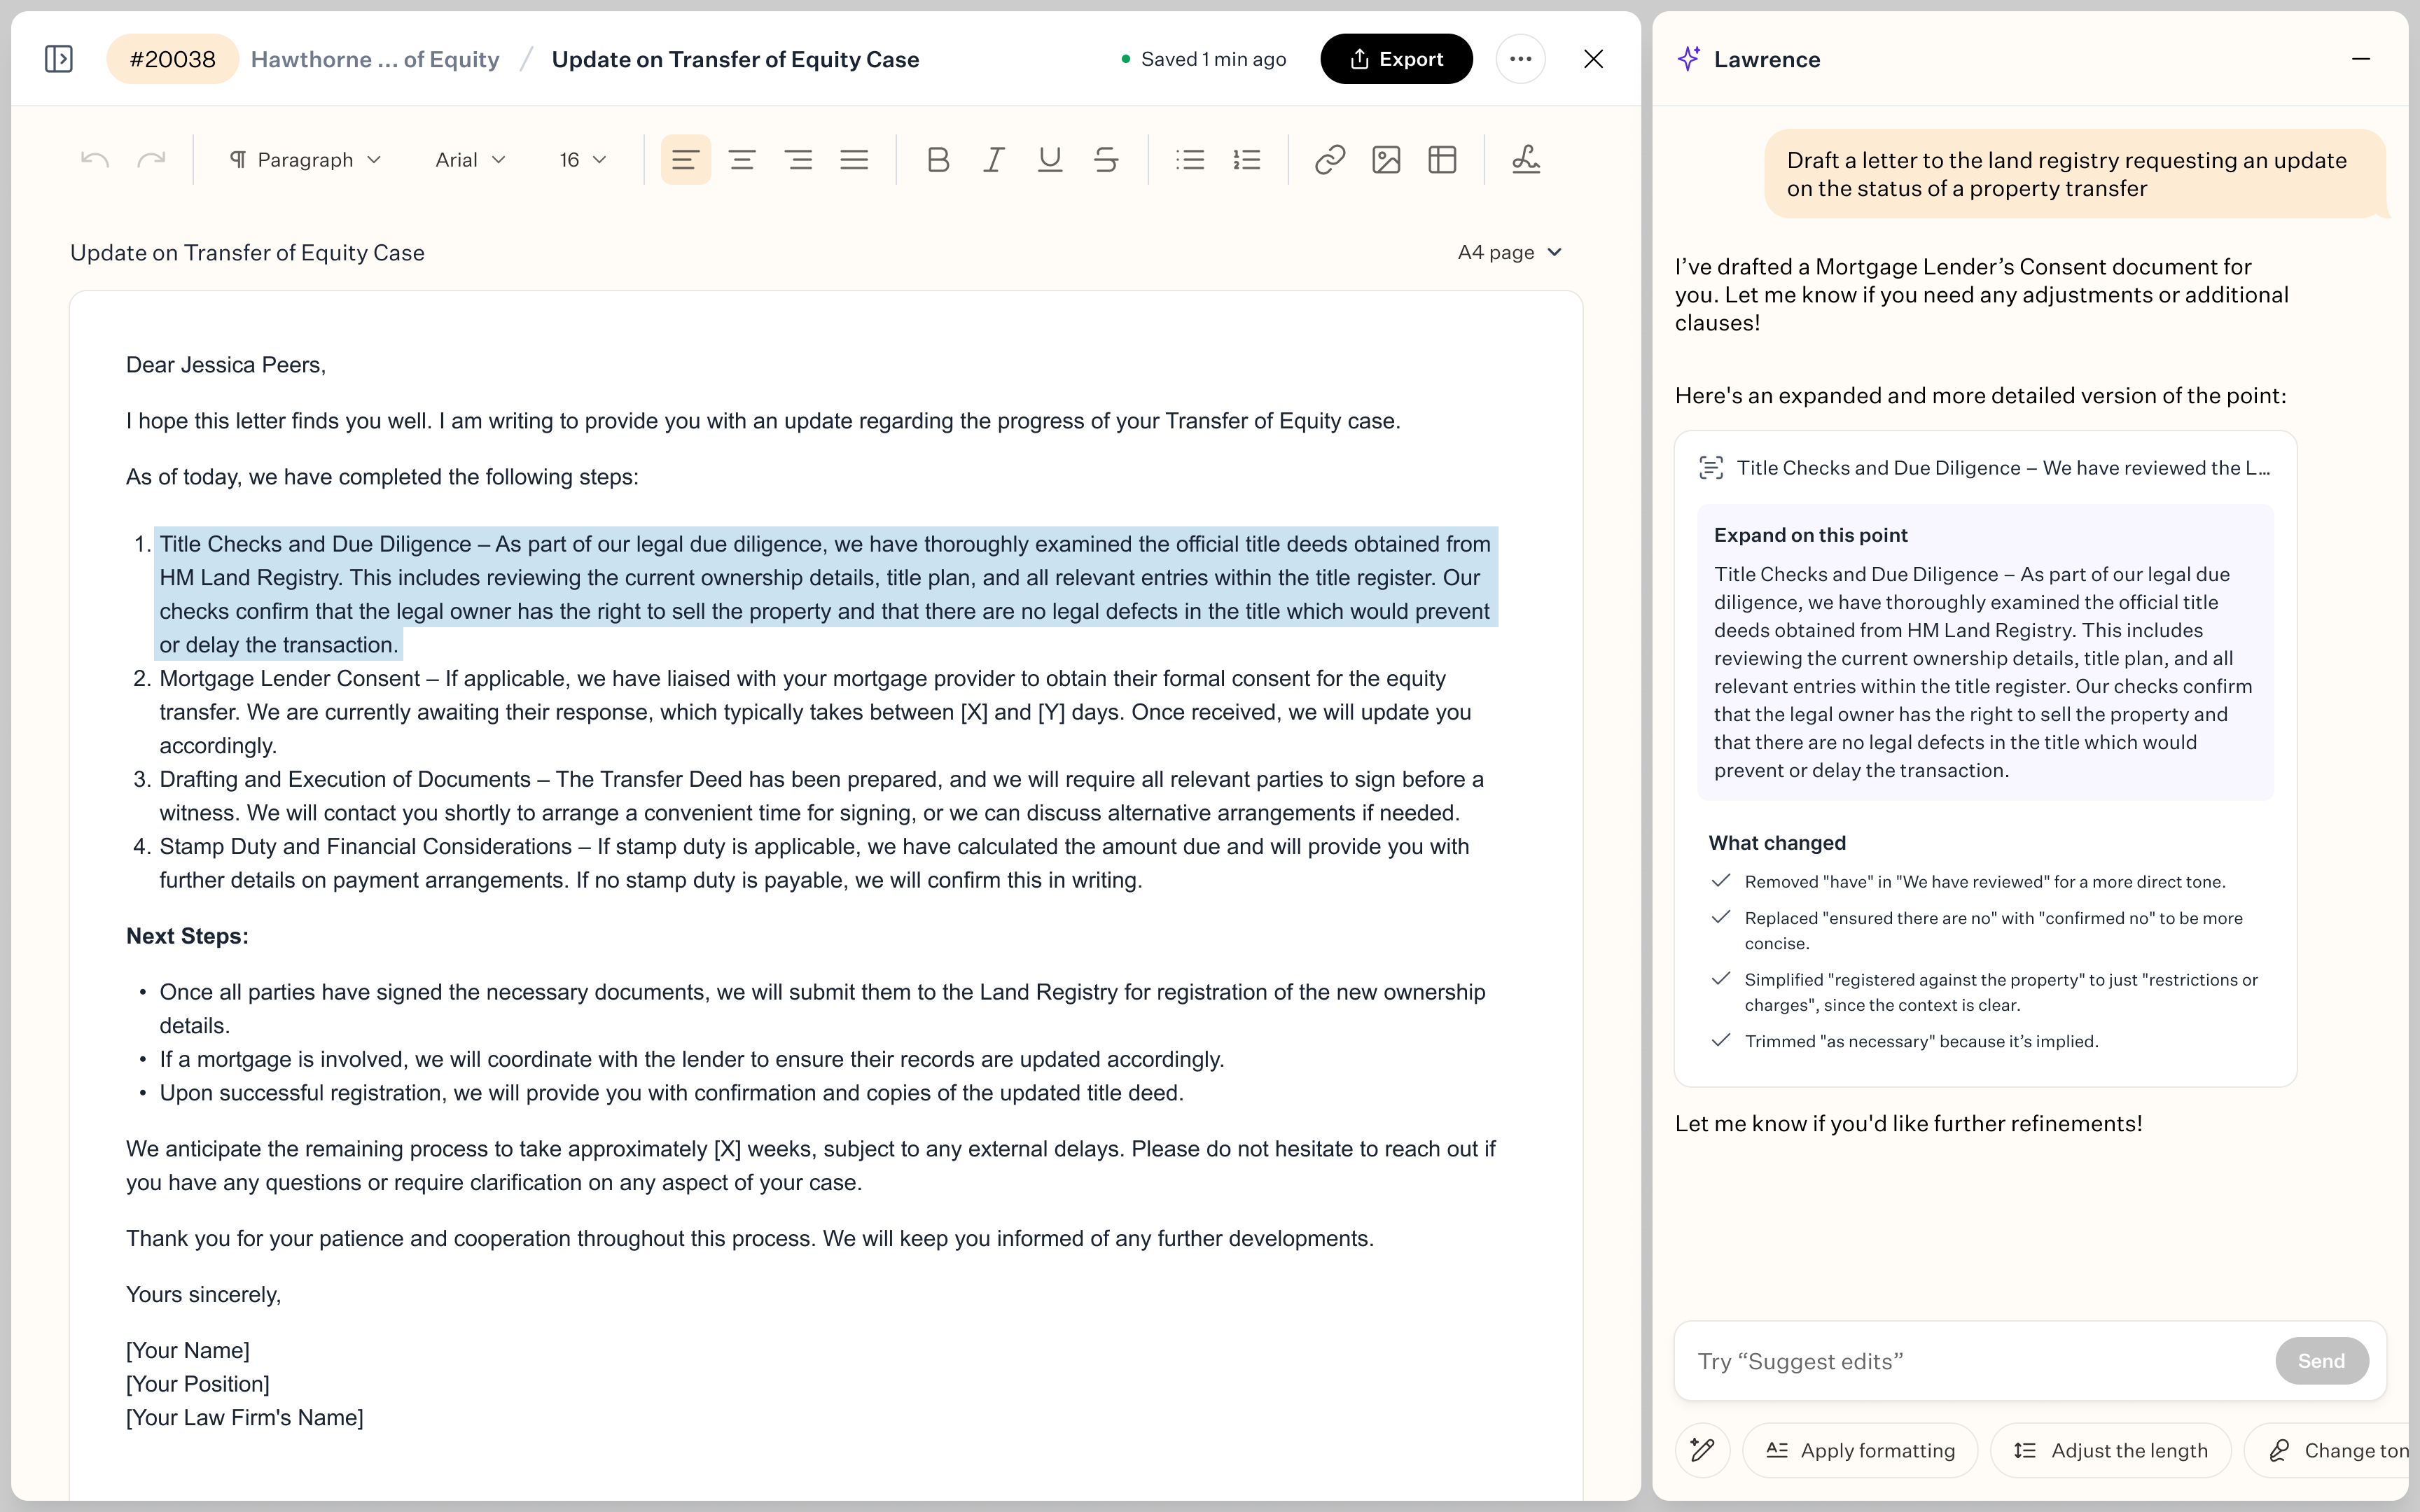
Task: Toggle the left sidebar panel icon
Action: click(59, 59)
